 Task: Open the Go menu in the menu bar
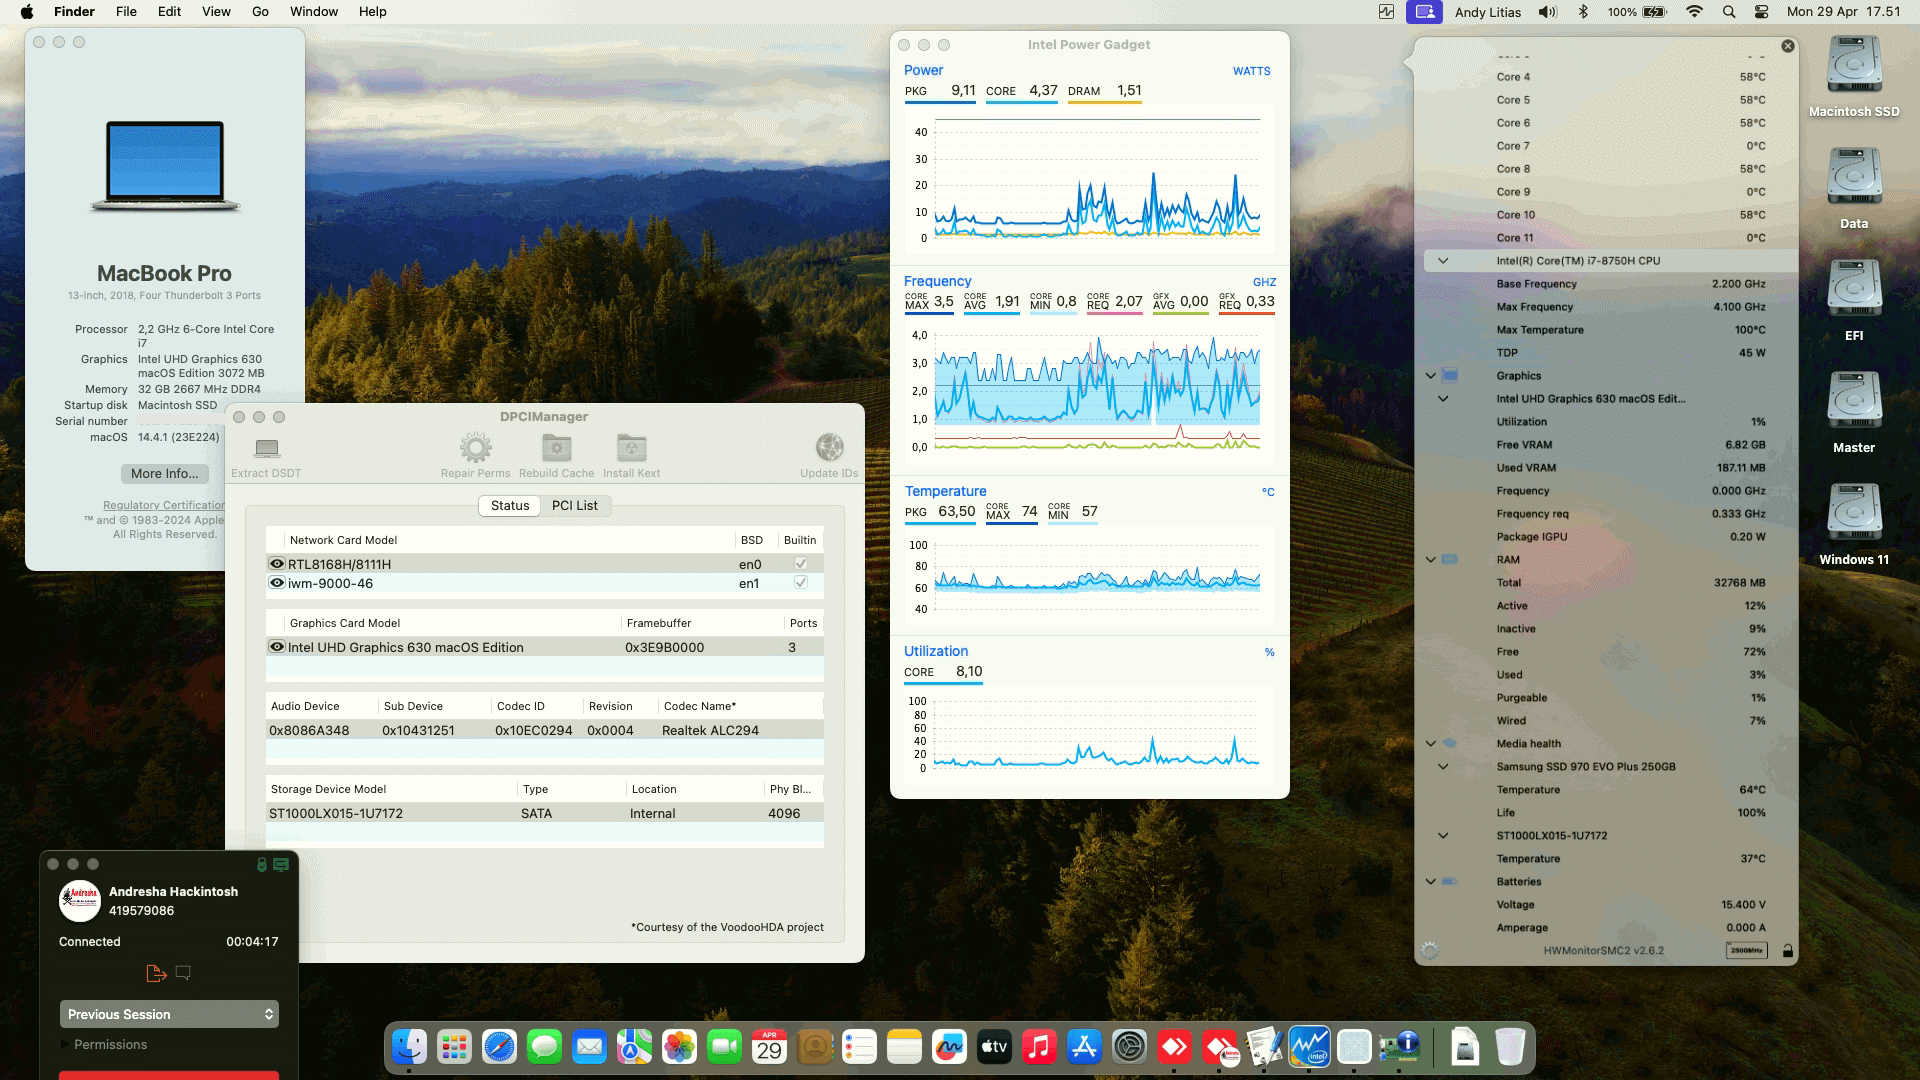pyautogui.click(x=259, y=11)
